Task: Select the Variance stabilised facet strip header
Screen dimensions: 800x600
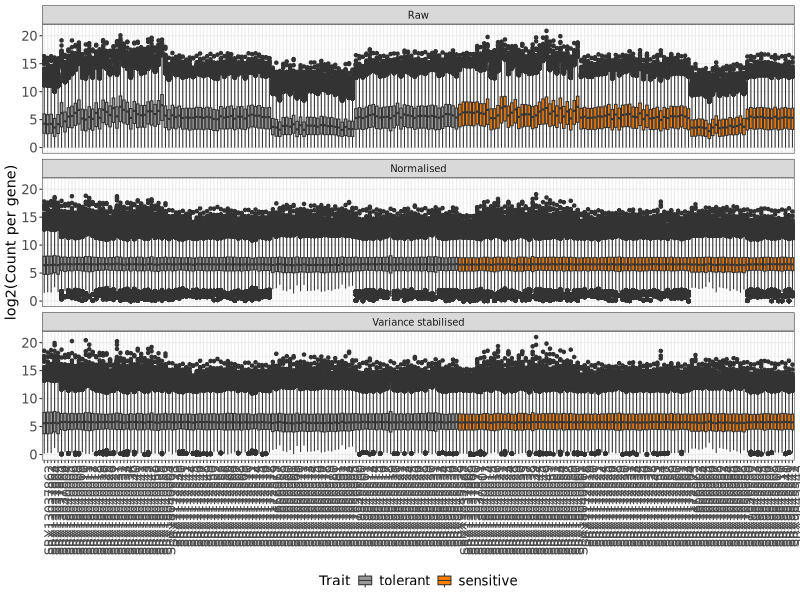Action: coord(418,322)
